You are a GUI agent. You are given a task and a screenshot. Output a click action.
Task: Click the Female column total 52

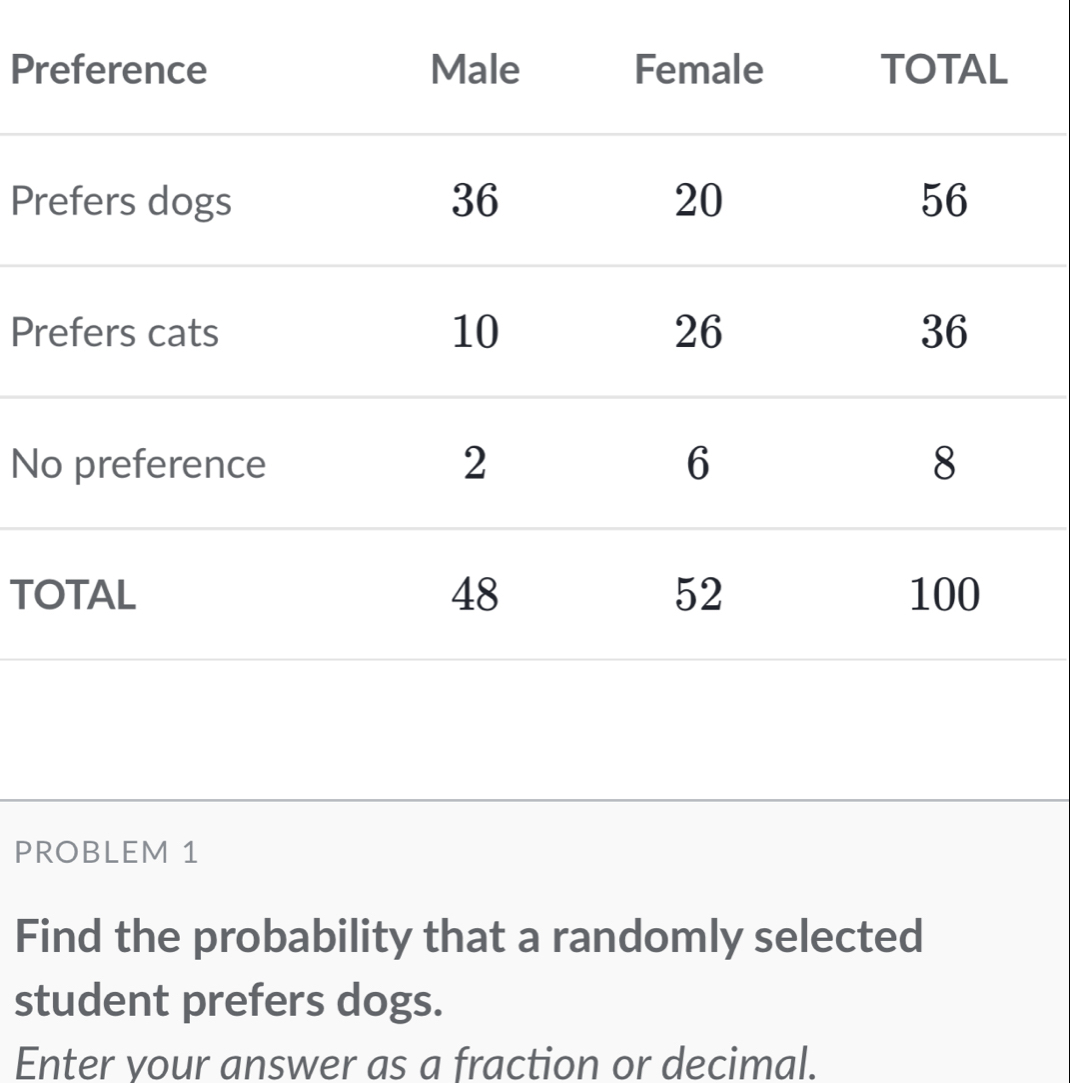[698, 595]
